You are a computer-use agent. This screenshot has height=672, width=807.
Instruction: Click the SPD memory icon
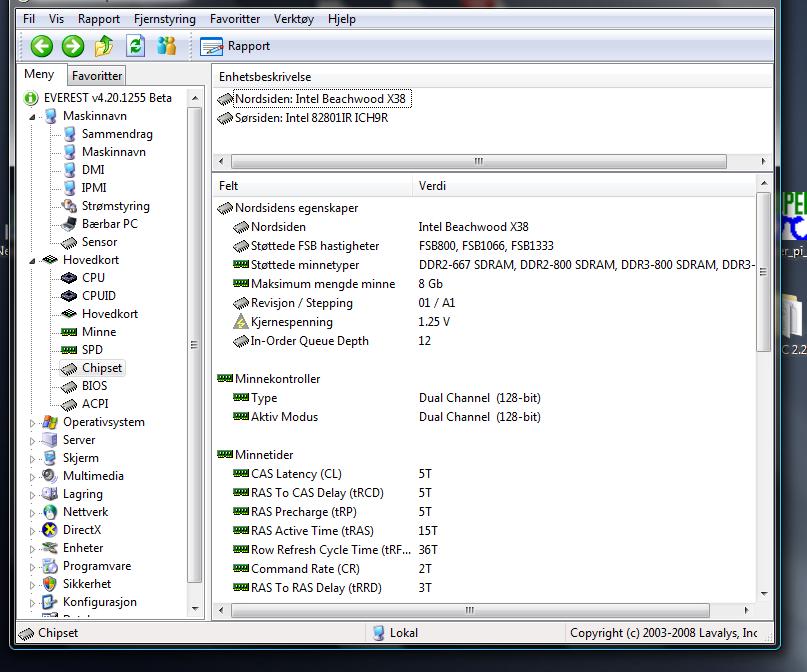[x=69, y=350]
